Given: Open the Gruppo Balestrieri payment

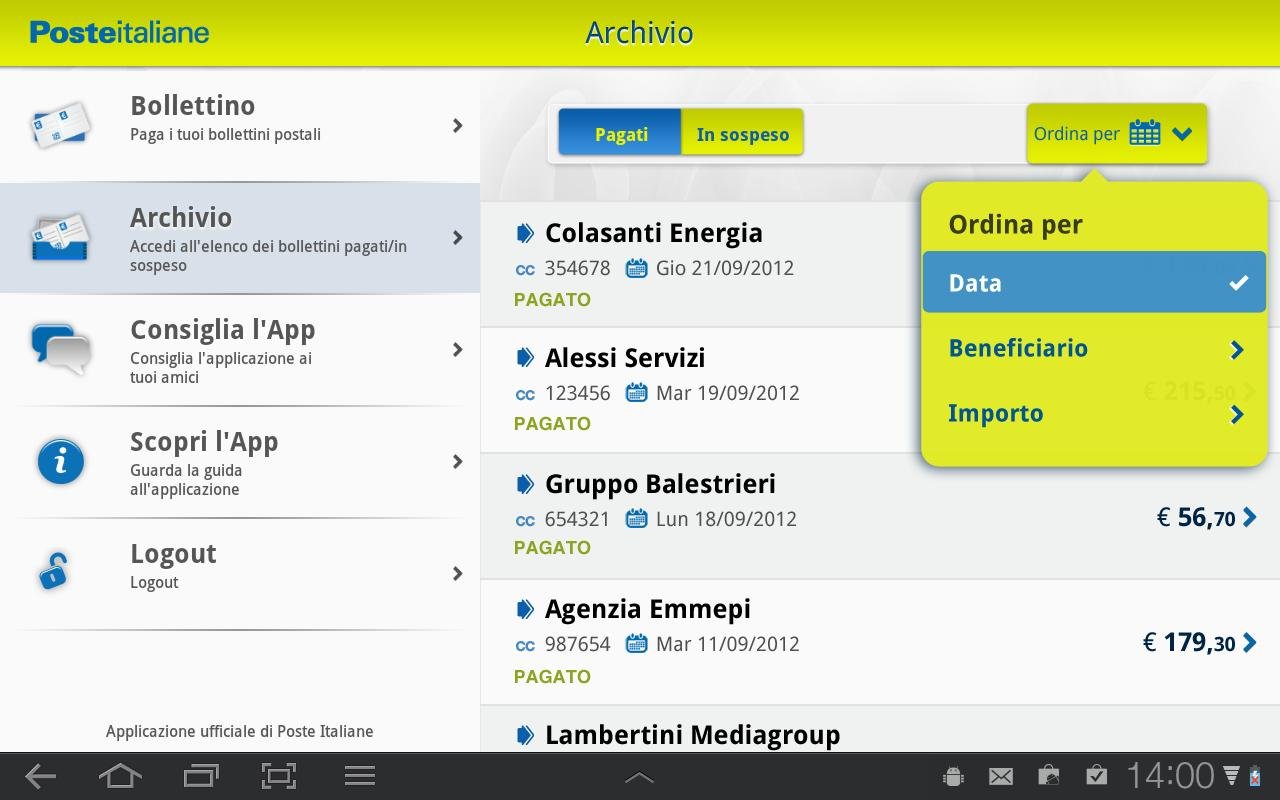Looking at the screenshot, I should [x=880, y=516].
